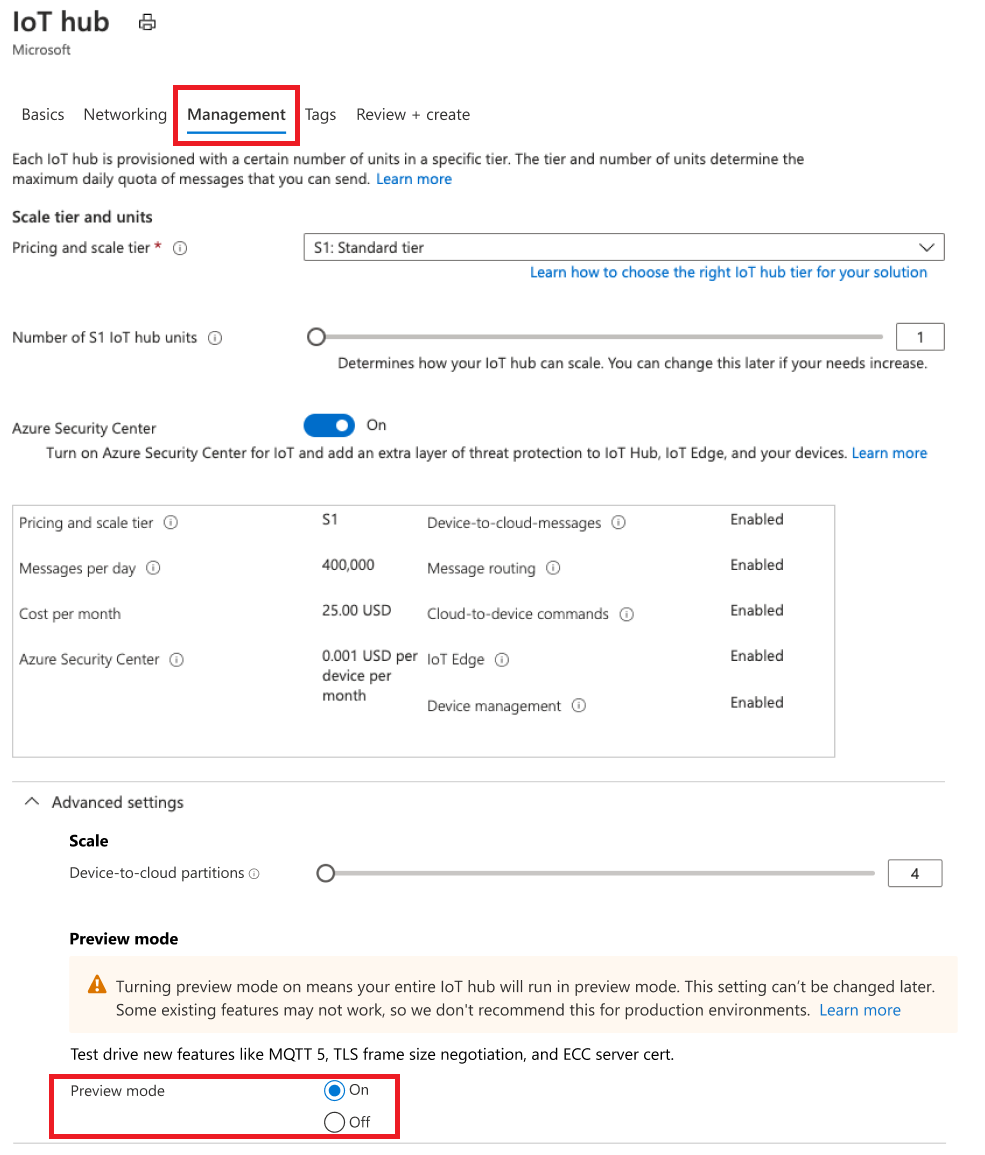Click info icon next to Message routing
The image size is (985, 1155).
(553, 568)
